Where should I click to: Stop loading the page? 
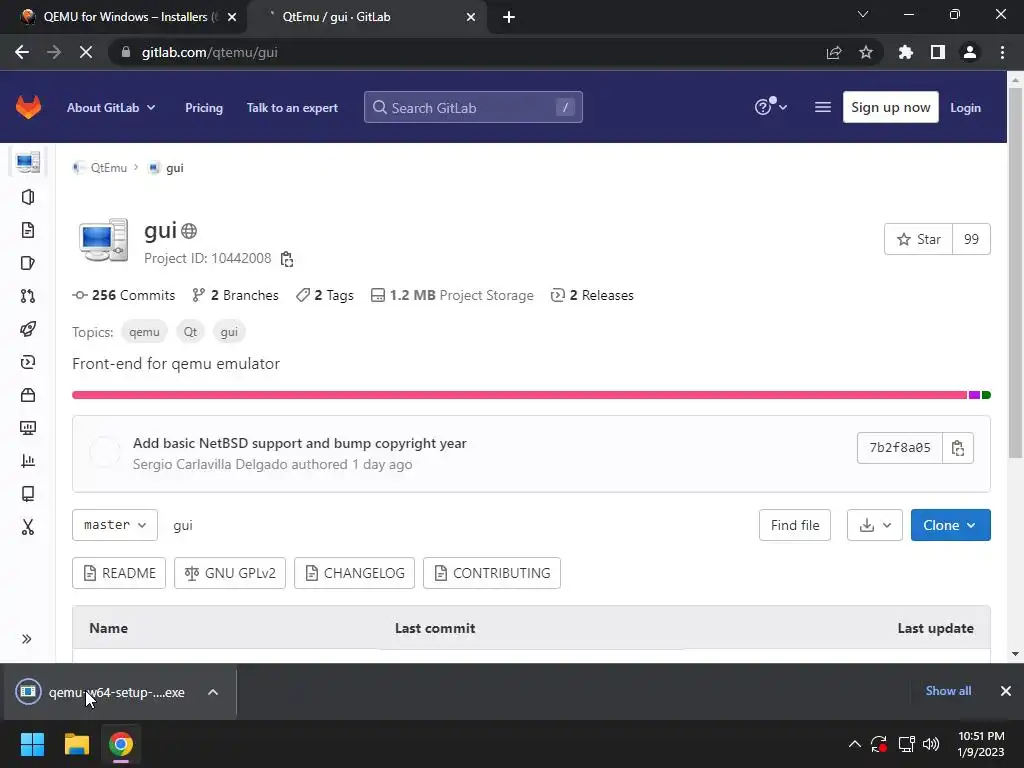click(86, 52)
